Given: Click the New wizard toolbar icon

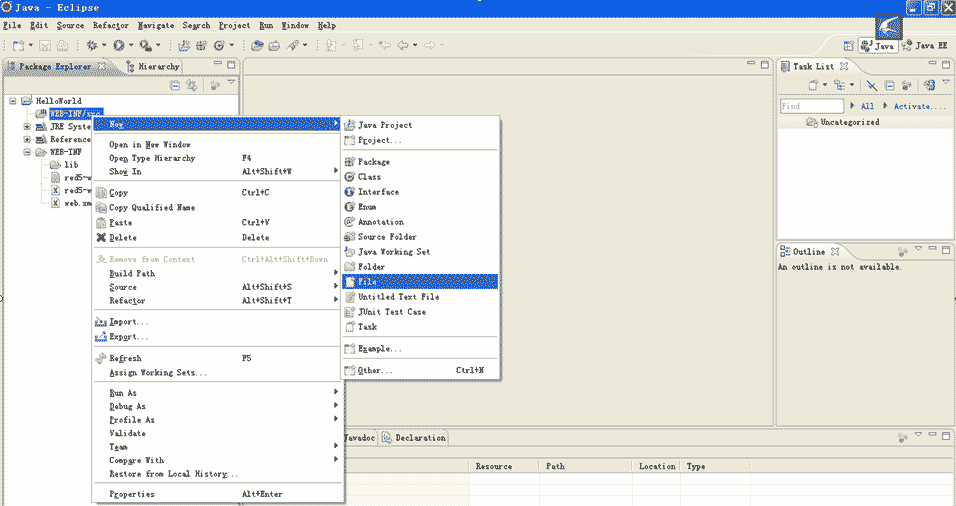Looking at the screenshot, I should pos(18,45).
